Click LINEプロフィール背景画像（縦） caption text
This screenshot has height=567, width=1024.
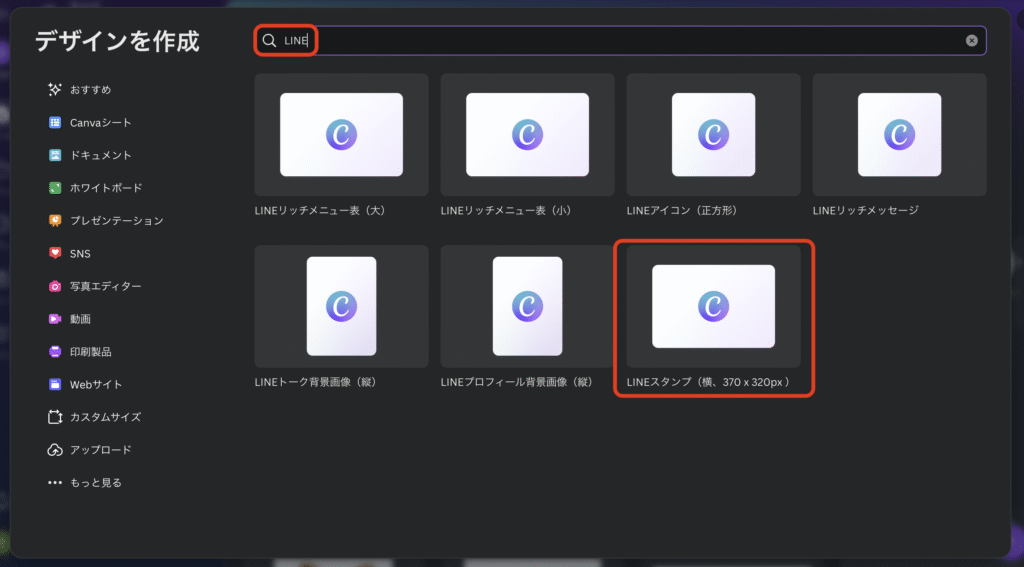[x=517, y=382]
